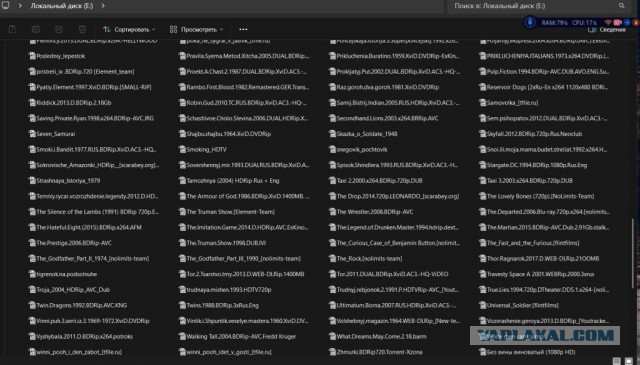Select file icon of snegovik_pochtovik
The height and width of the screenshot is (365, 640).
click(x=332, y=149)
